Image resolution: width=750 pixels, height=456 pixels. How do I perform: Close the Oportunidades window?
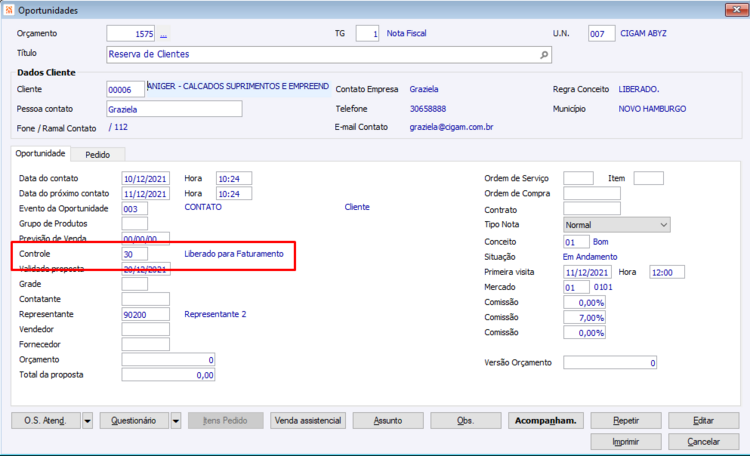(736, 10)
